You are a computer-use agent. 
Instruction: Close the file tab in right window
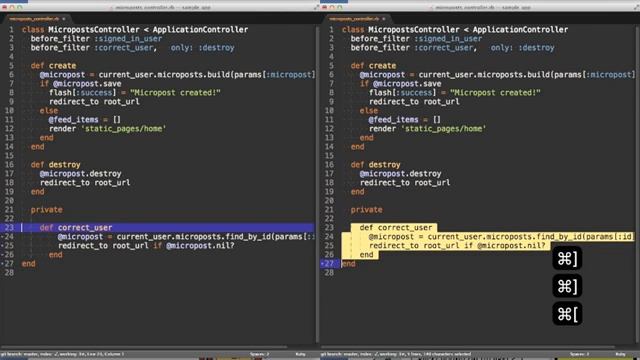[x=384, y=19]
